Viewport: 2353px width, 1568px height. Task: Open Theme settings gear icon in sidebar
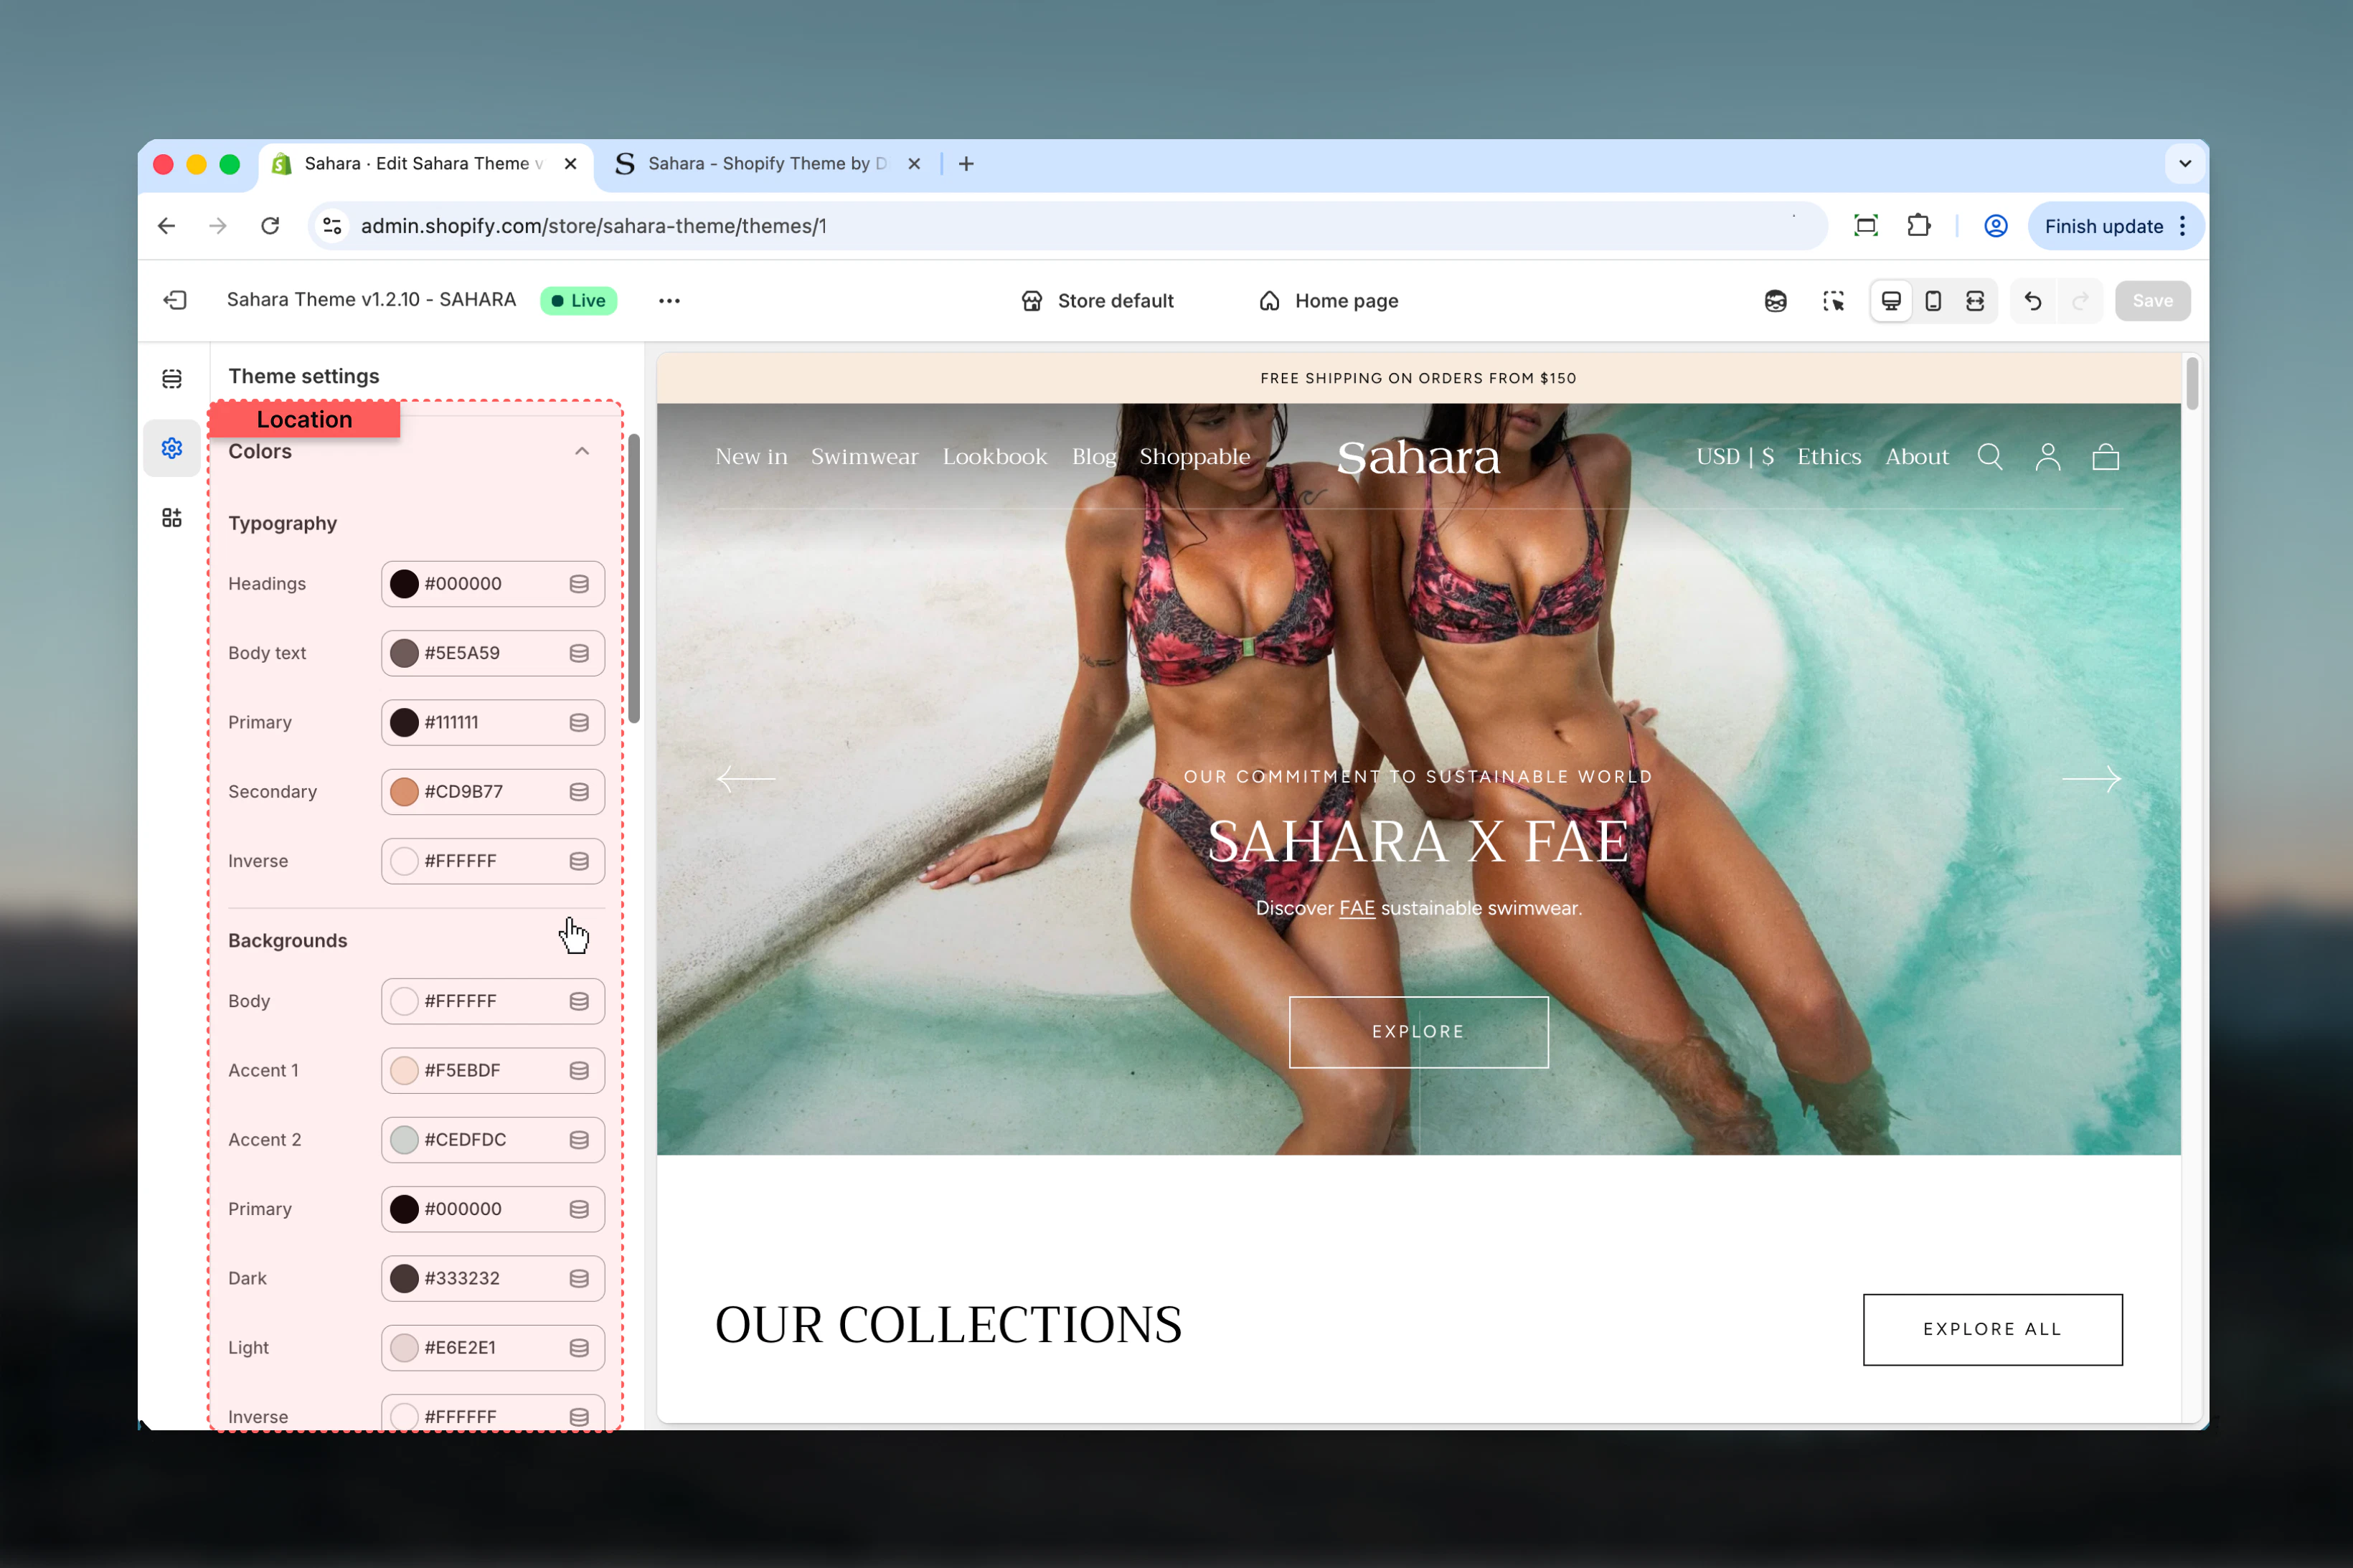(172, 448)
